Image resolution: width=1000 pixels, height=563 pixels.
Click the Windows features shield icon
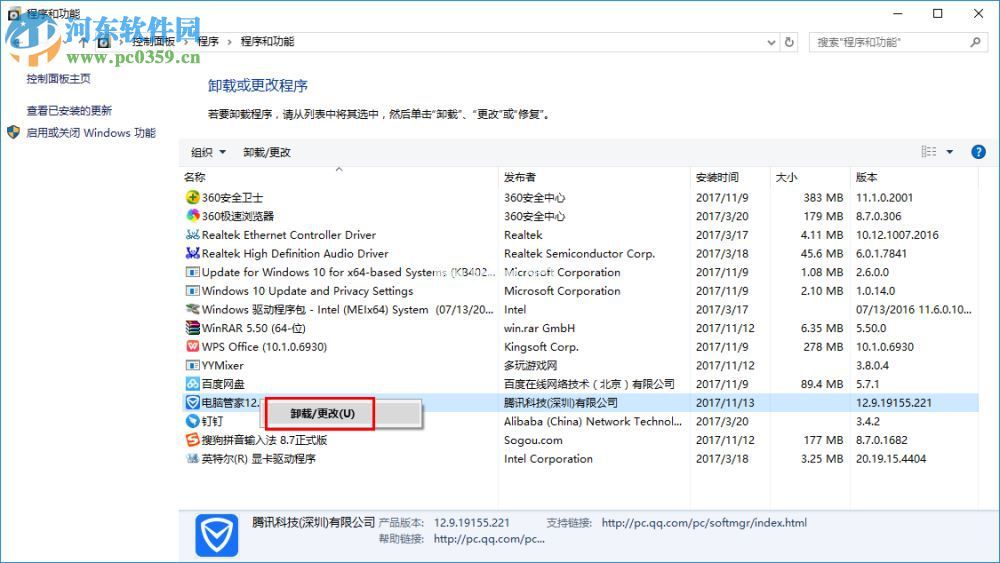tap(13, 133)
